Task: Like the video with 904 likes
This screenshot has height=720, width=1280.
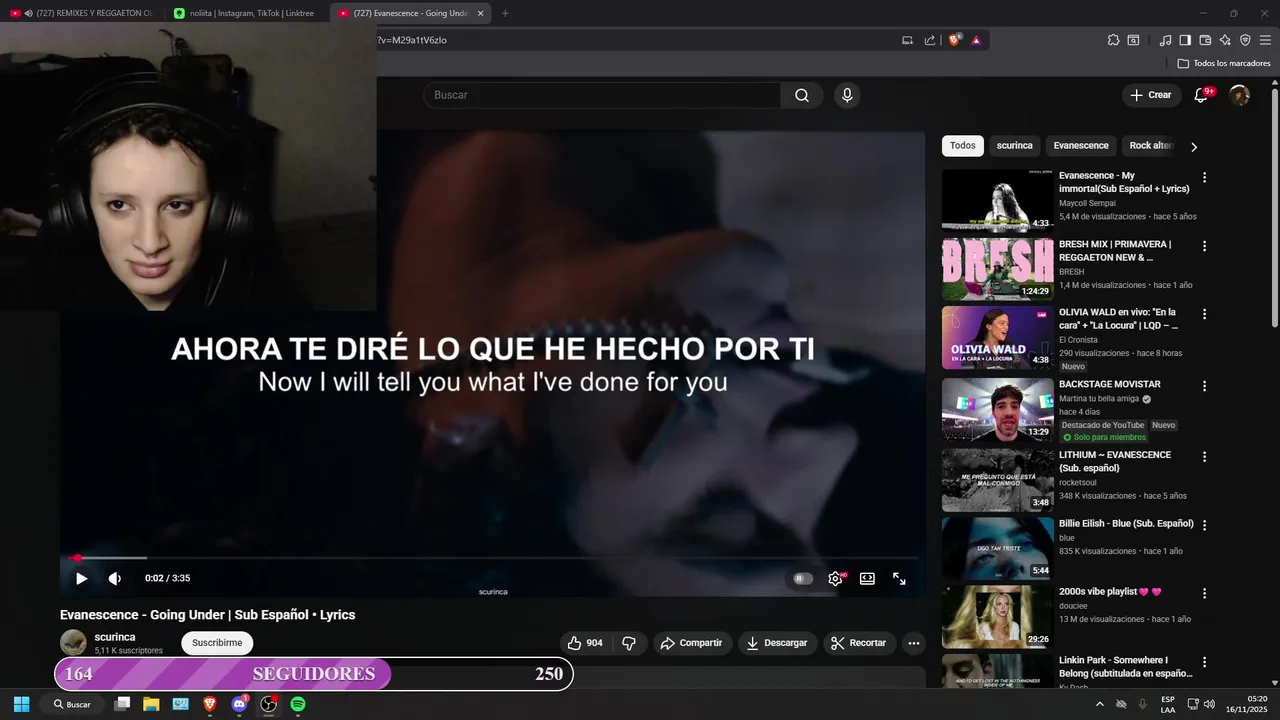Action: tap(585, 643)
